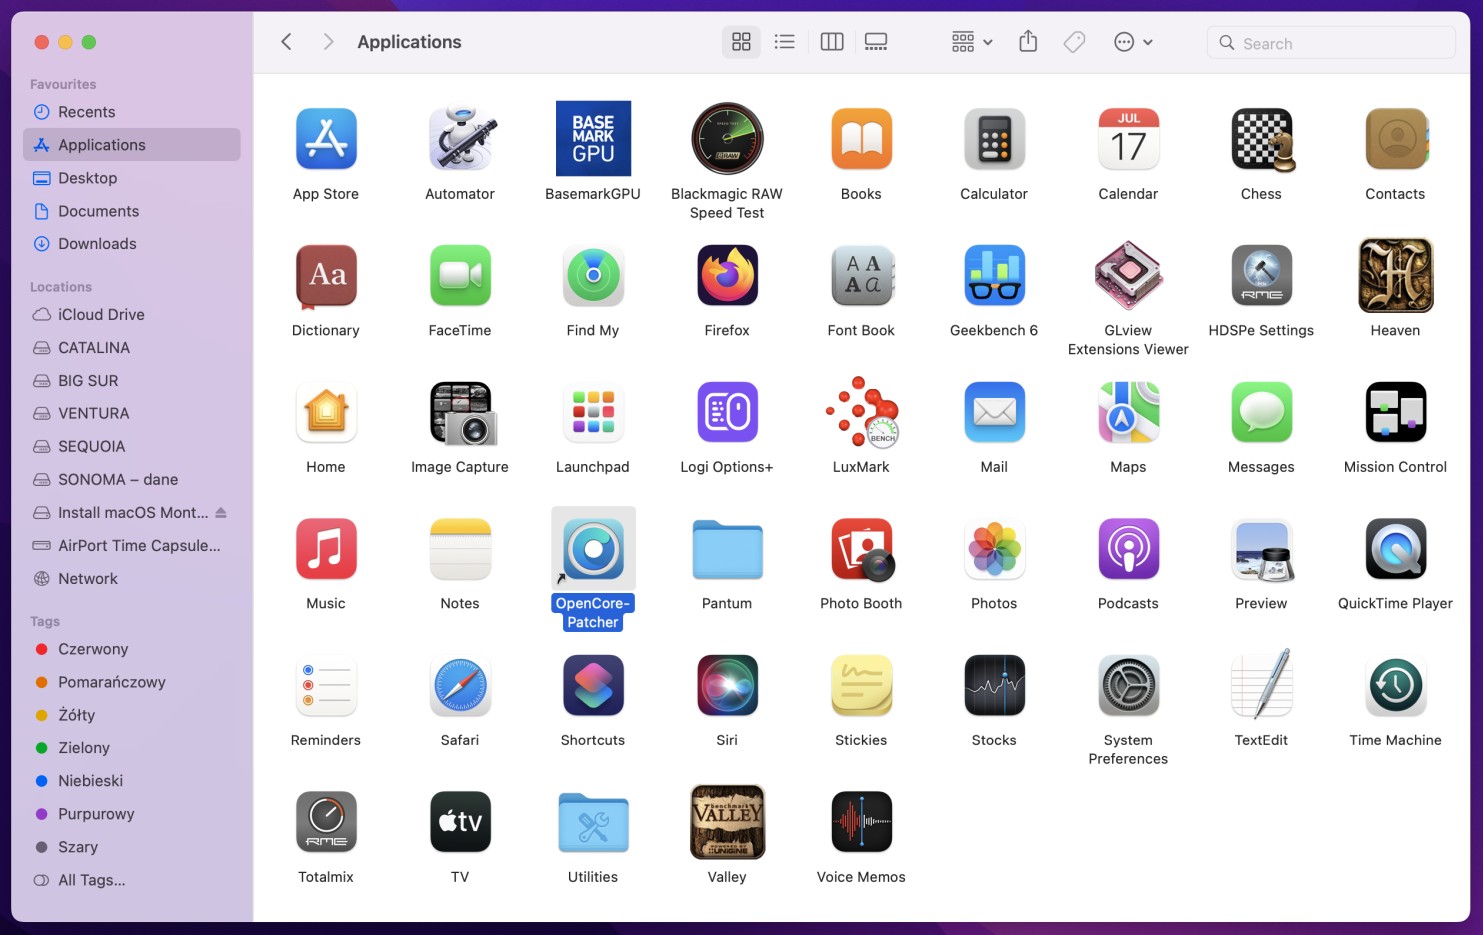Select the QuickTime Player icon

point(1395,548)
